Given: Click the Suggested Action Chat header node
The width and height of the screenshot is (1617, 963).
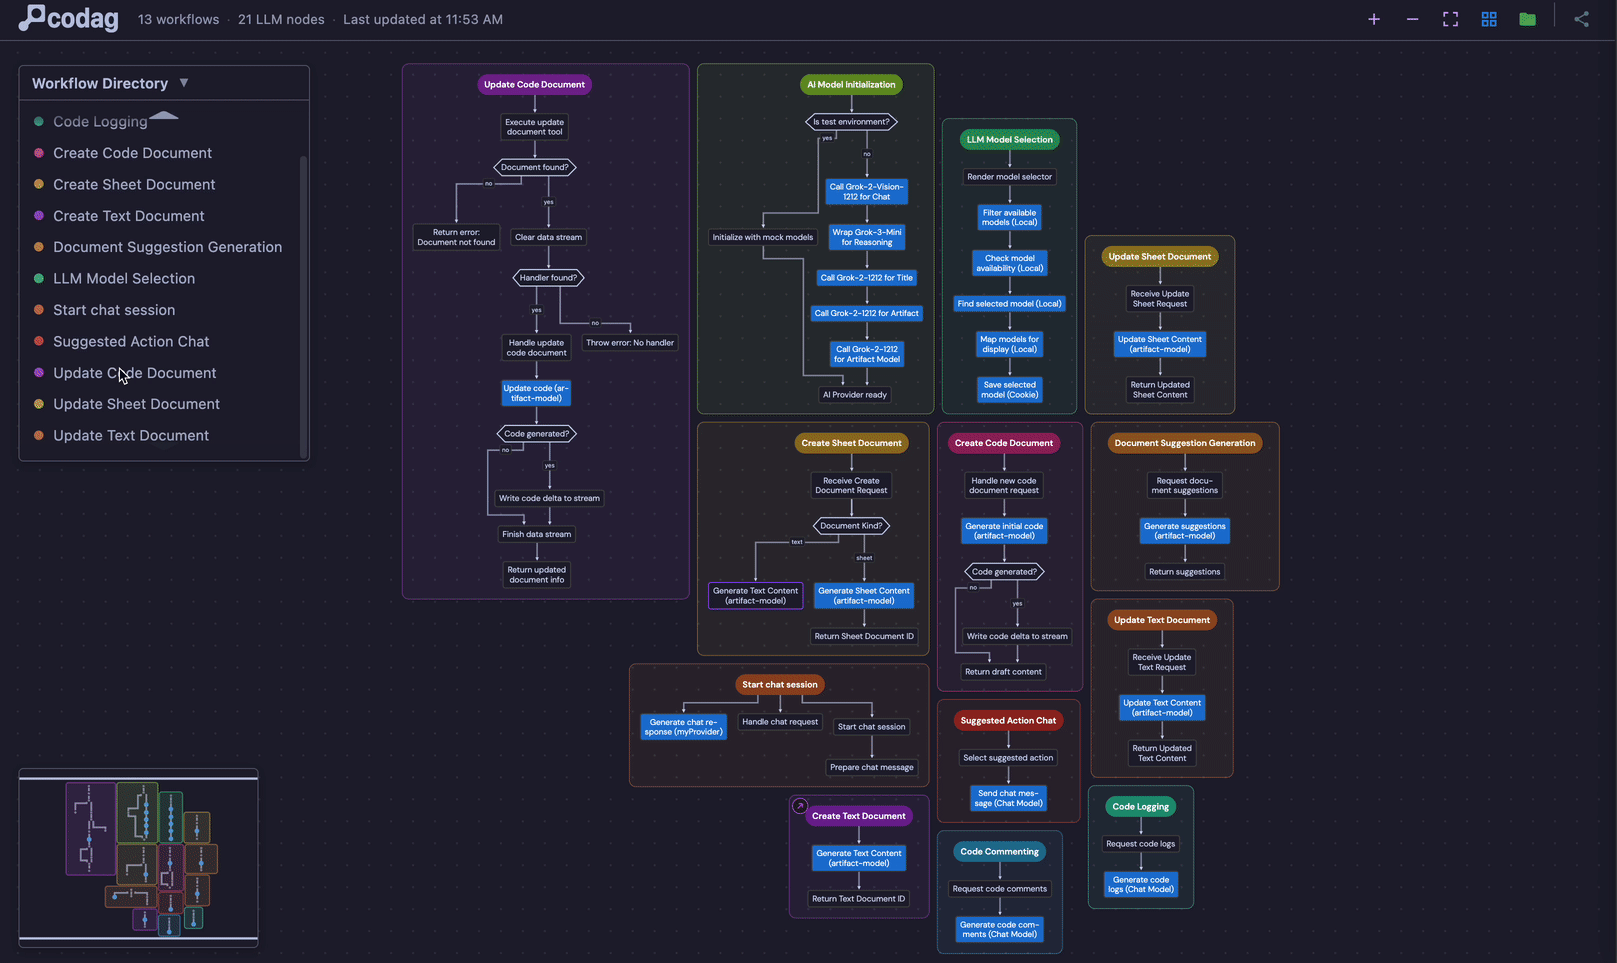Looking at the screenshot, I should pos(1008,721).
